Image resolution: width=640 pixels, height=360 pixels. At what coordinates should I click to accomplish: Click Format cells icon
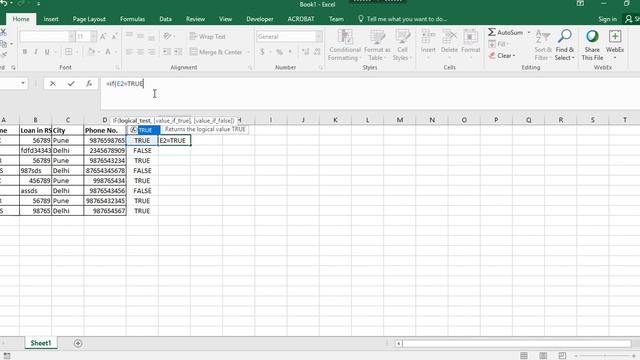click(x=471, y=37)
